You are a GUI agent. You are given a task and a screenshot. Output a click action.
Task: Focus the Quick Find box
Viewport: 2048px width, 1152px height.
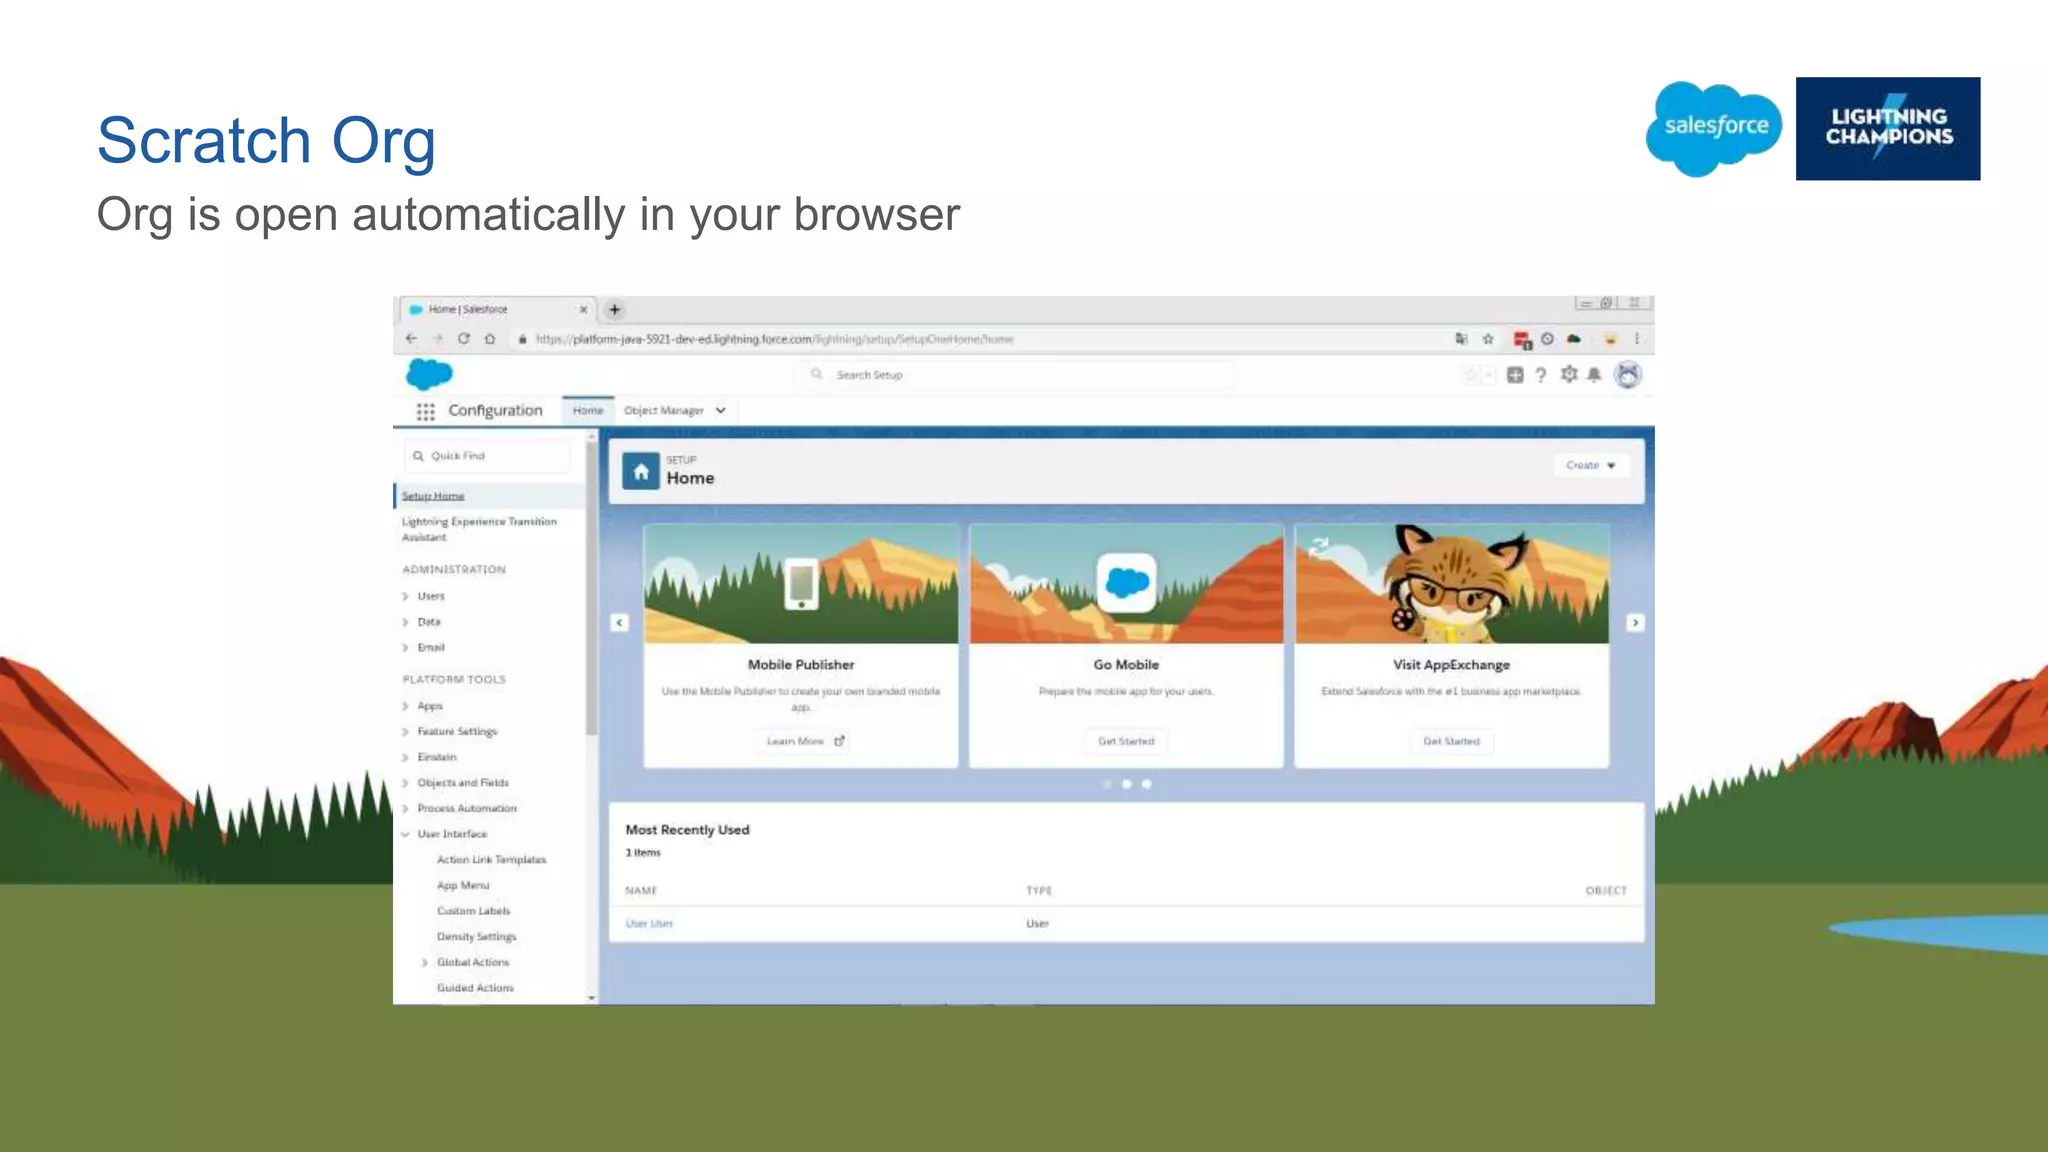click(x=488, y=456)
